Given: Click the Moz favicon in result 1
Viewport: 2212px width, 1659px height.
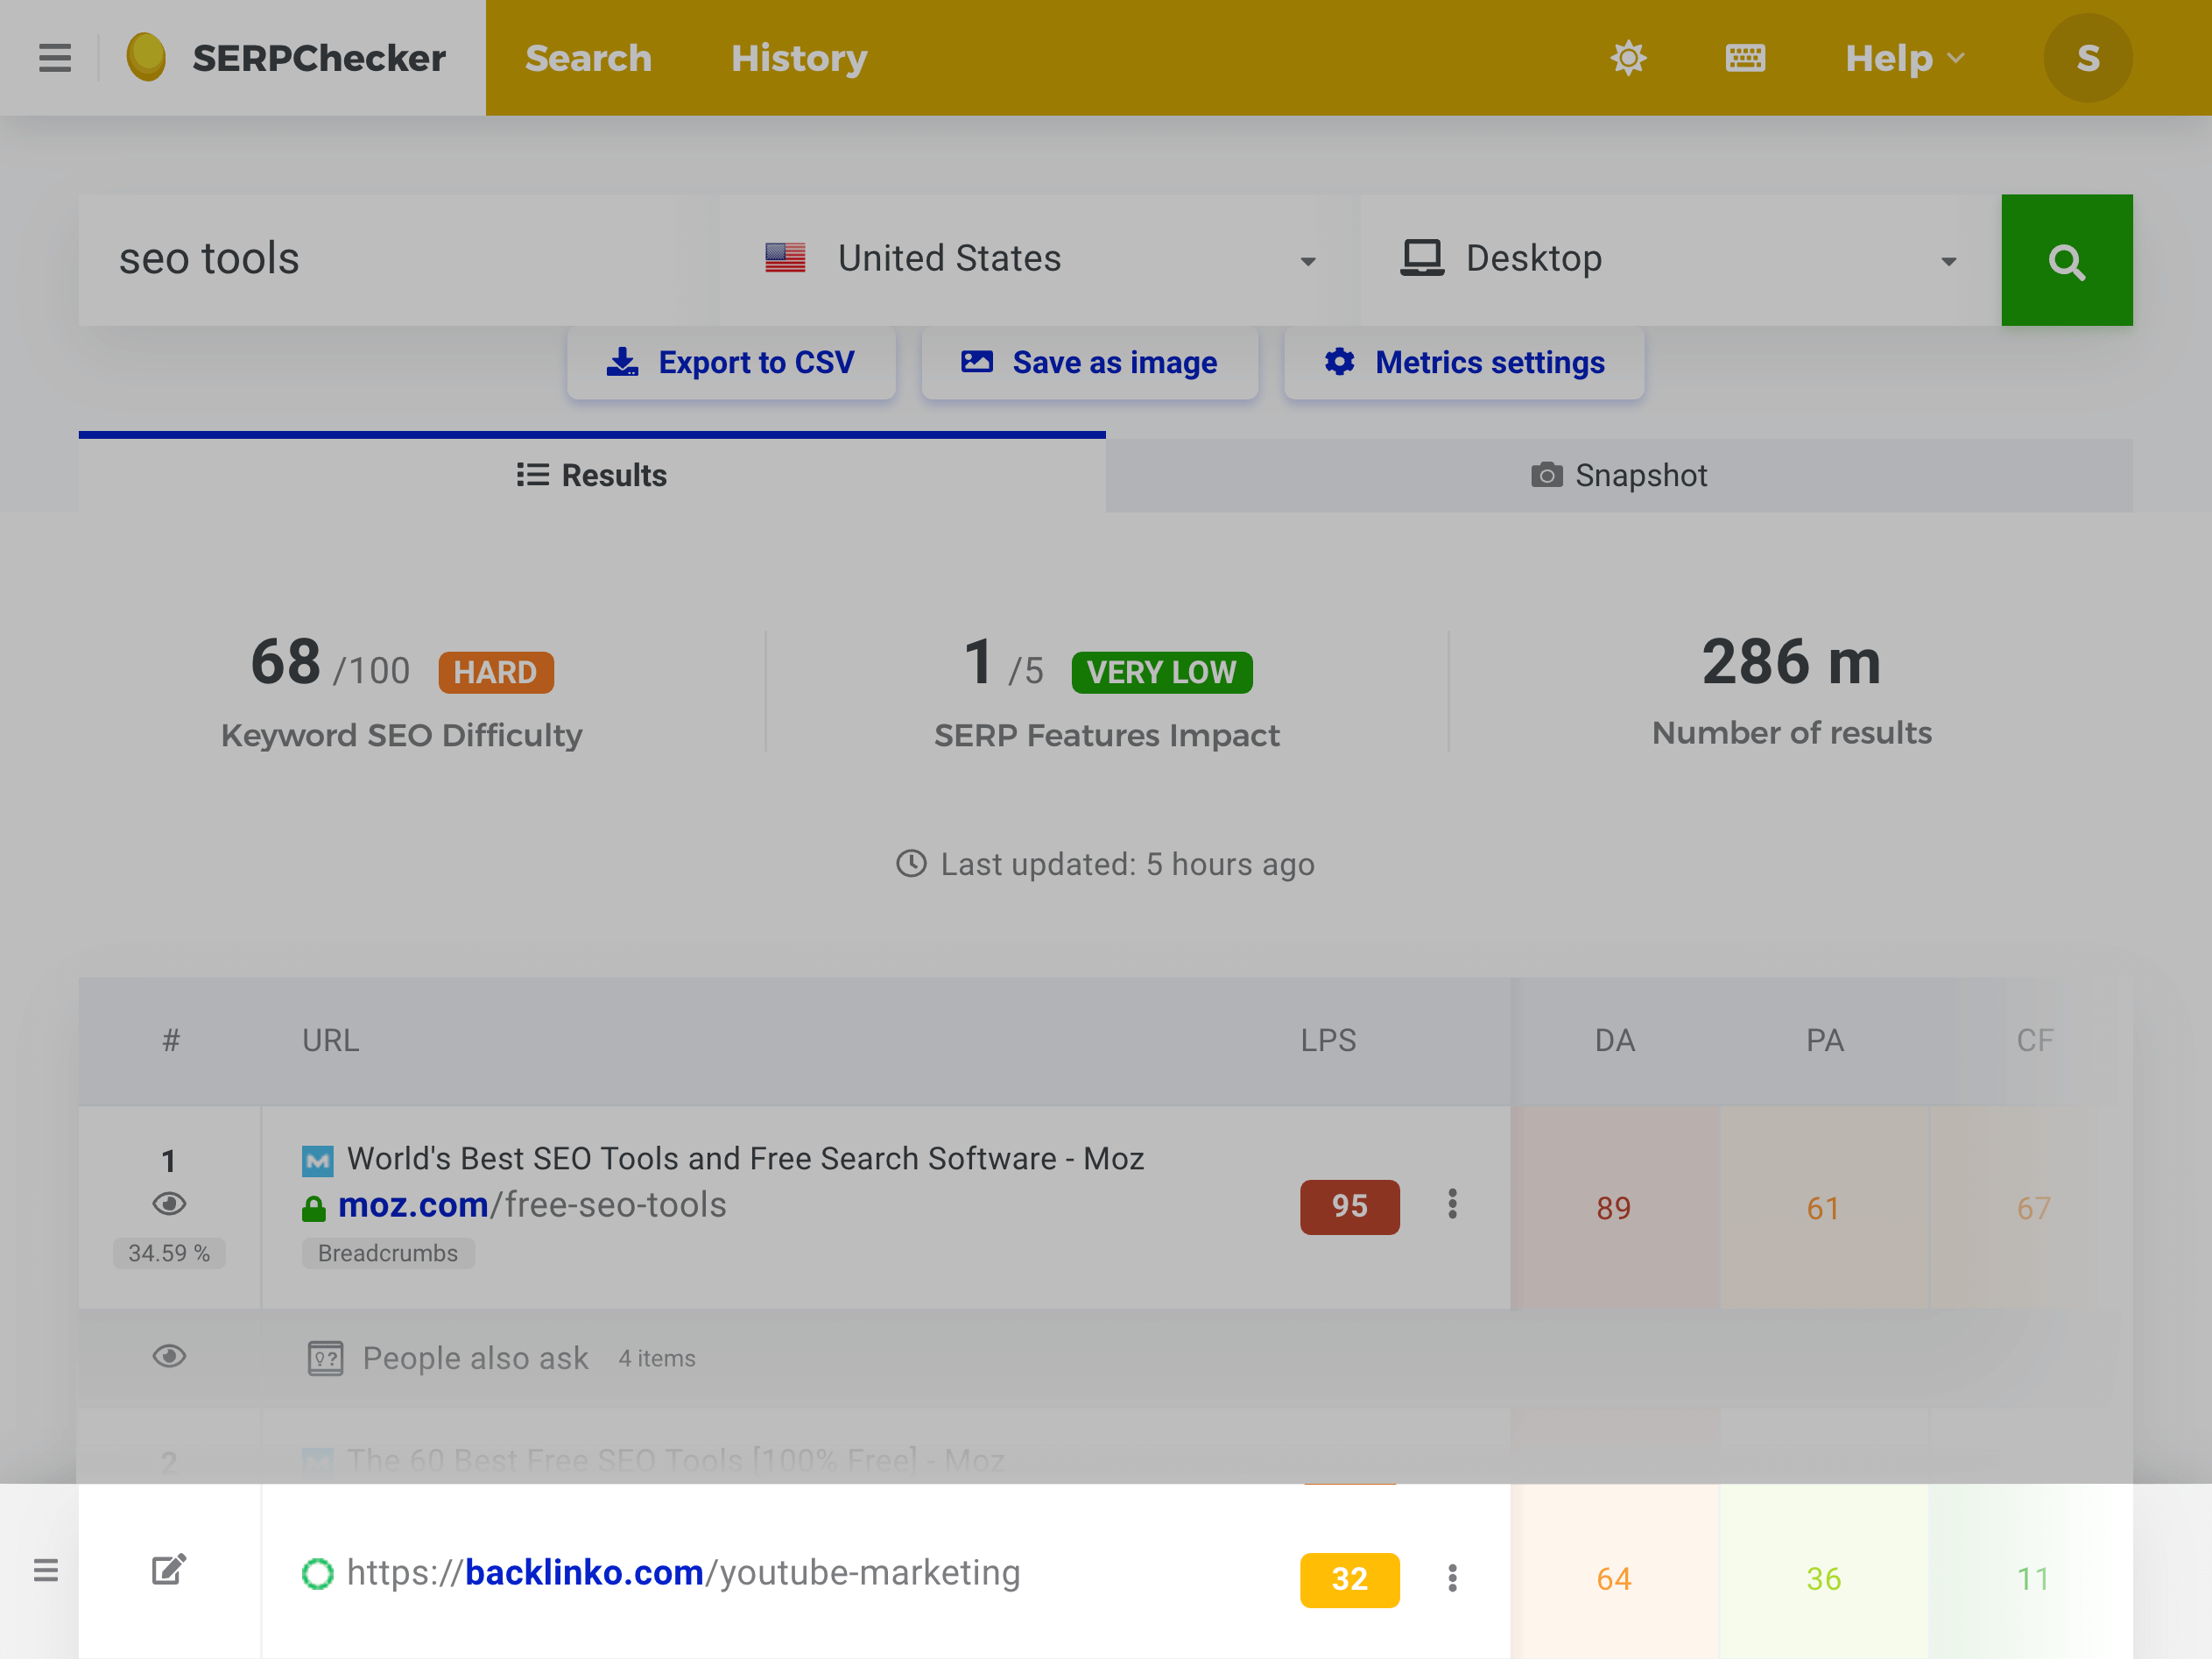Looking at the screenshot, I should click(318, 1161).
